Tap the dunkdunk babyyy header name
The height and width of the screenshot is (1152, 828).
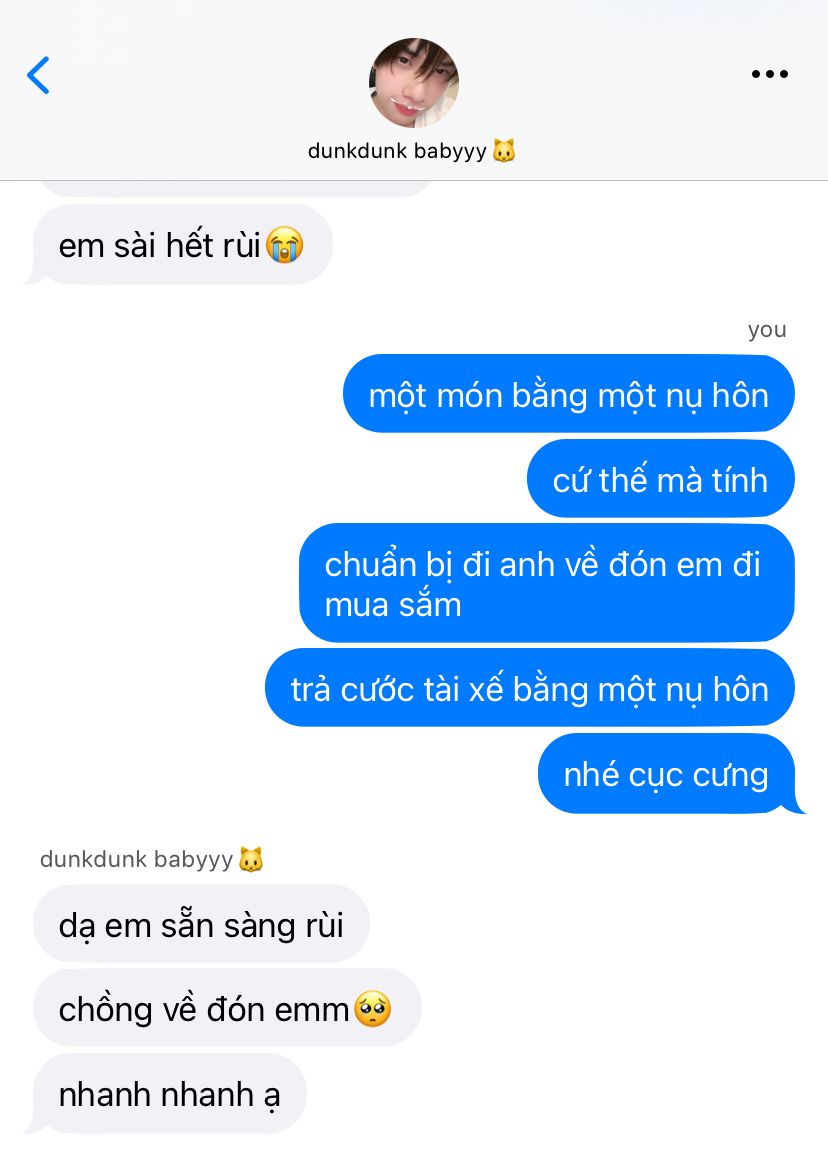(397, 151)
